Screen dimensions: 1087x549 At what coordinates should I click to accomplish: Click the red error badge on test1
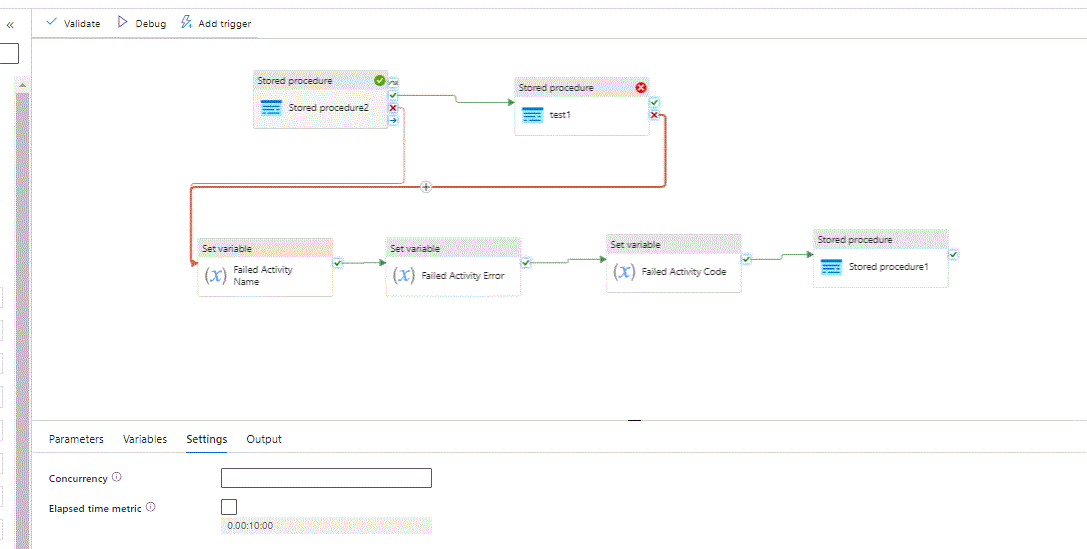tap(641, 87)
